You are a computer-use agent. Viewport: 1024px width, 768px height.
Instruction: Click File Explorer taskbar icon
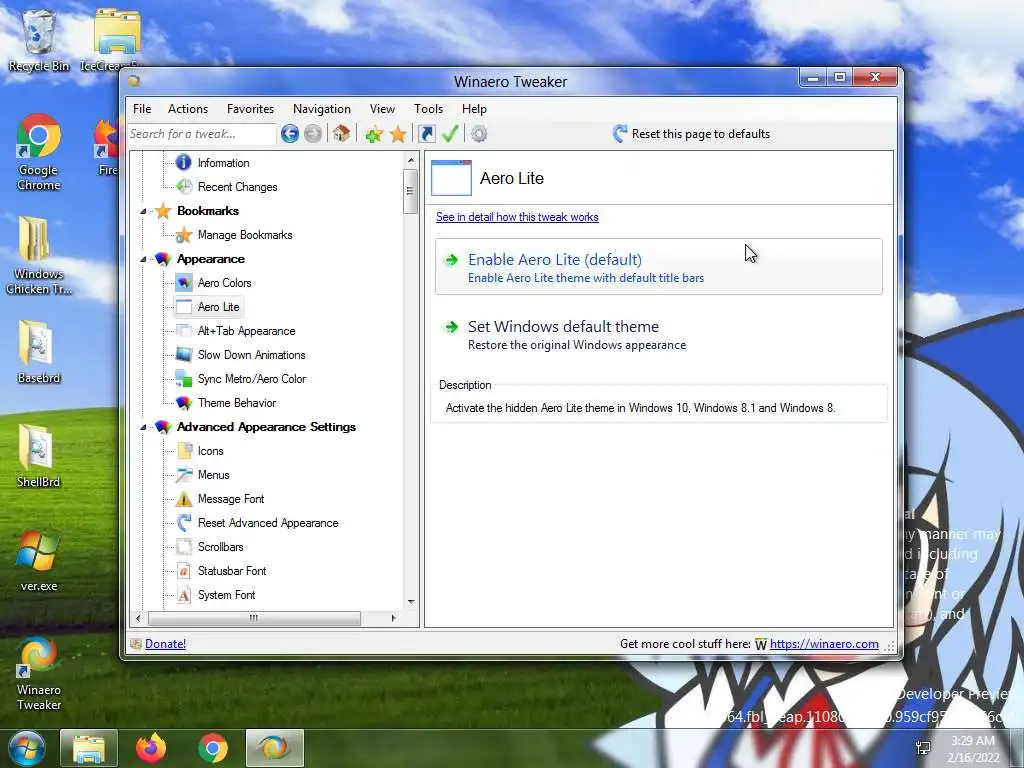pyautogui.click(x=89, y=748)
